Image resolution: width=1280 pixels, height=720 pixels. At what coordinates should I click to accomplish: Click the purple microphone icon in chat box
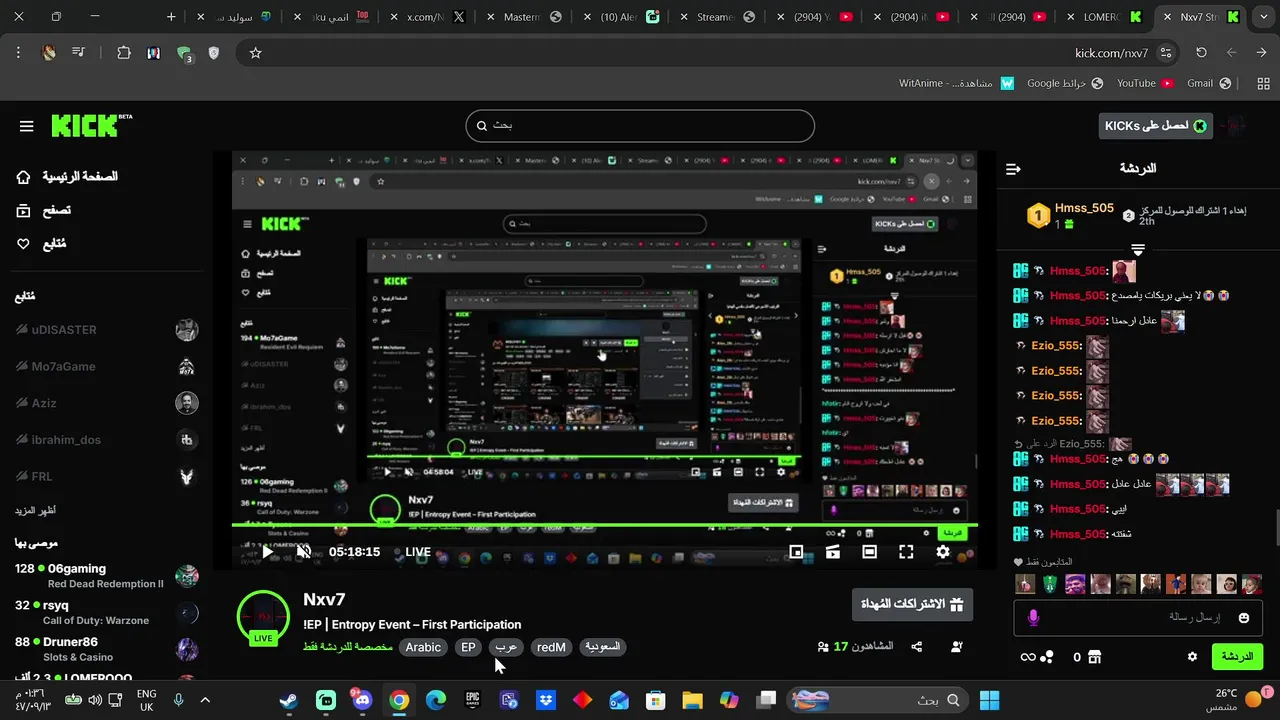point(1033,618)
